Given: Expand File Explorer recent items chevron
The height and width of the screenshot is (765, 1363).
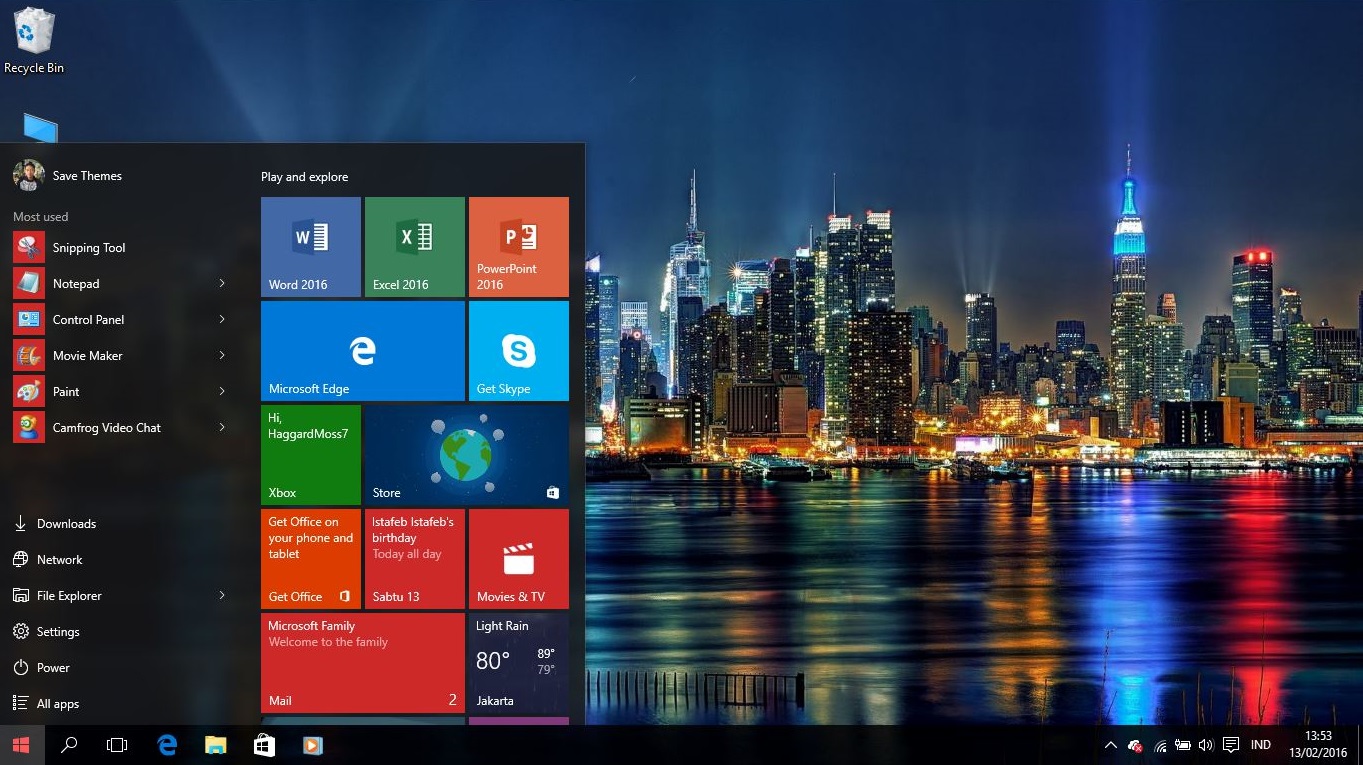Looking at the screenshot, I should (221, 595).
